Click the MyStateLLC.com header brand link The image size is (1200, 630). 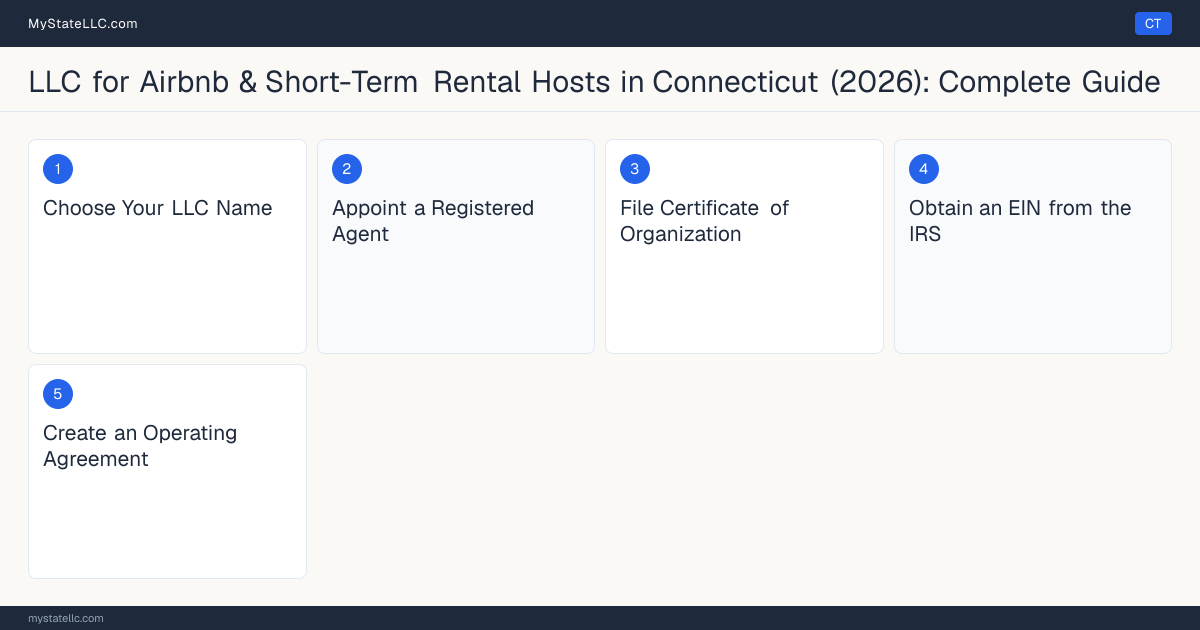coord(83,24)
